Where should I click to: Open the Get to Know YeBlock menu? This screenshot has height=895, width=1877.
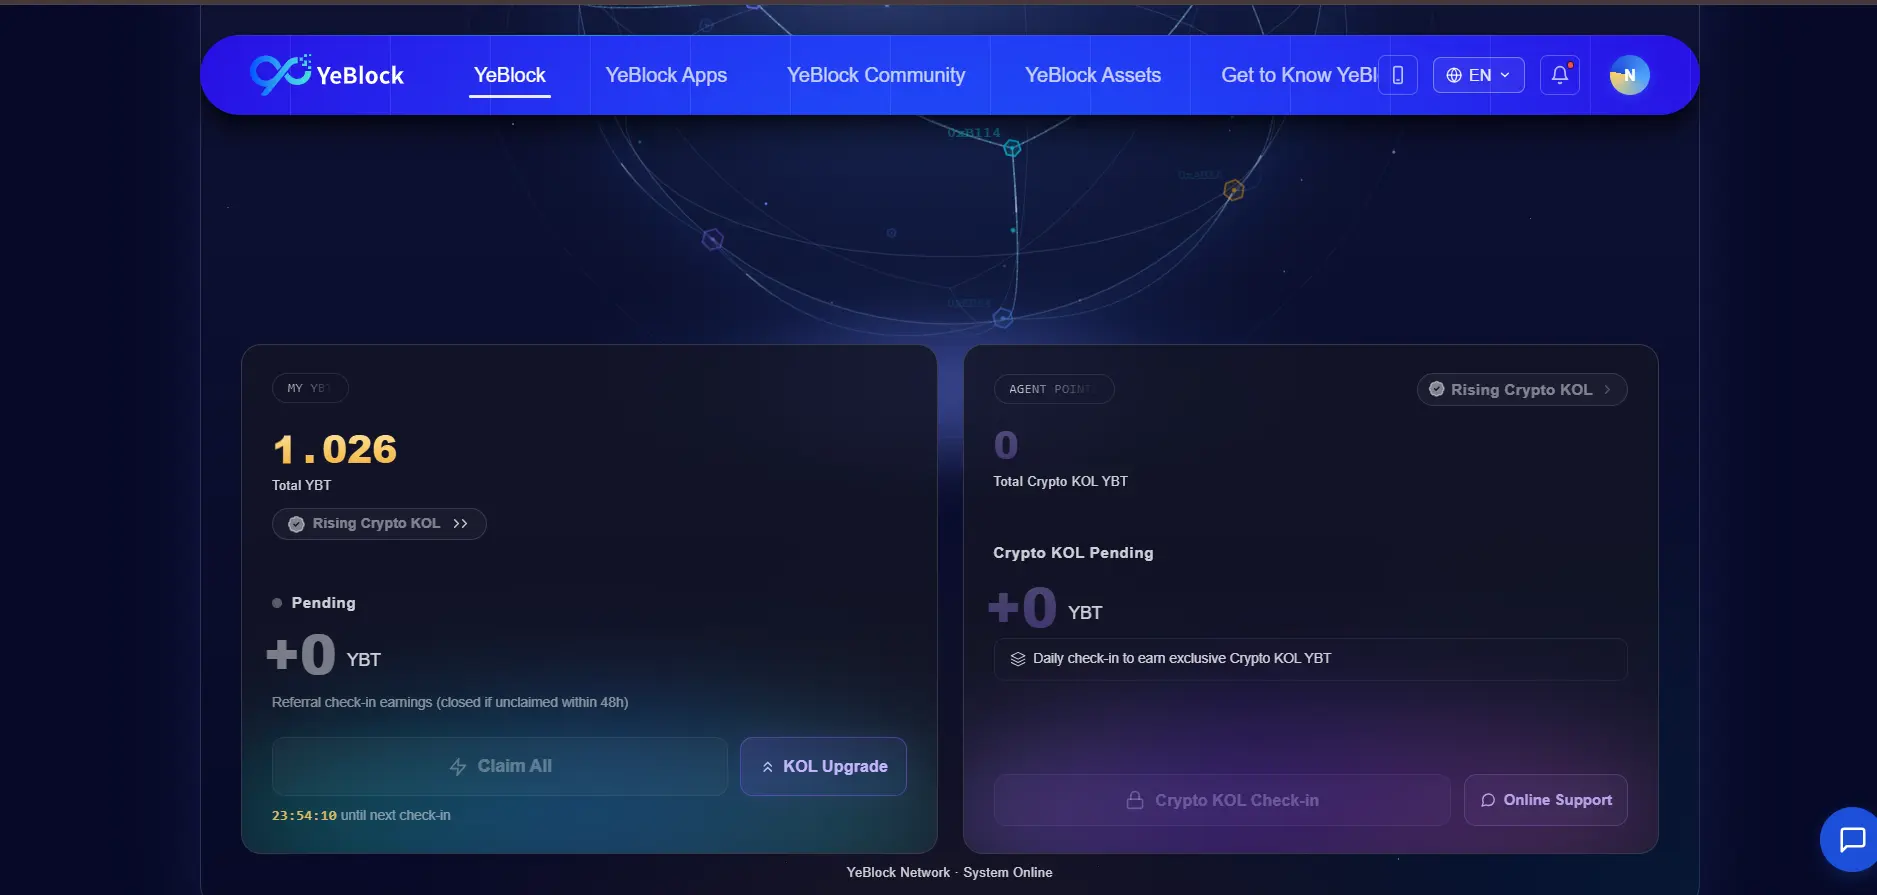[1298, 75]
